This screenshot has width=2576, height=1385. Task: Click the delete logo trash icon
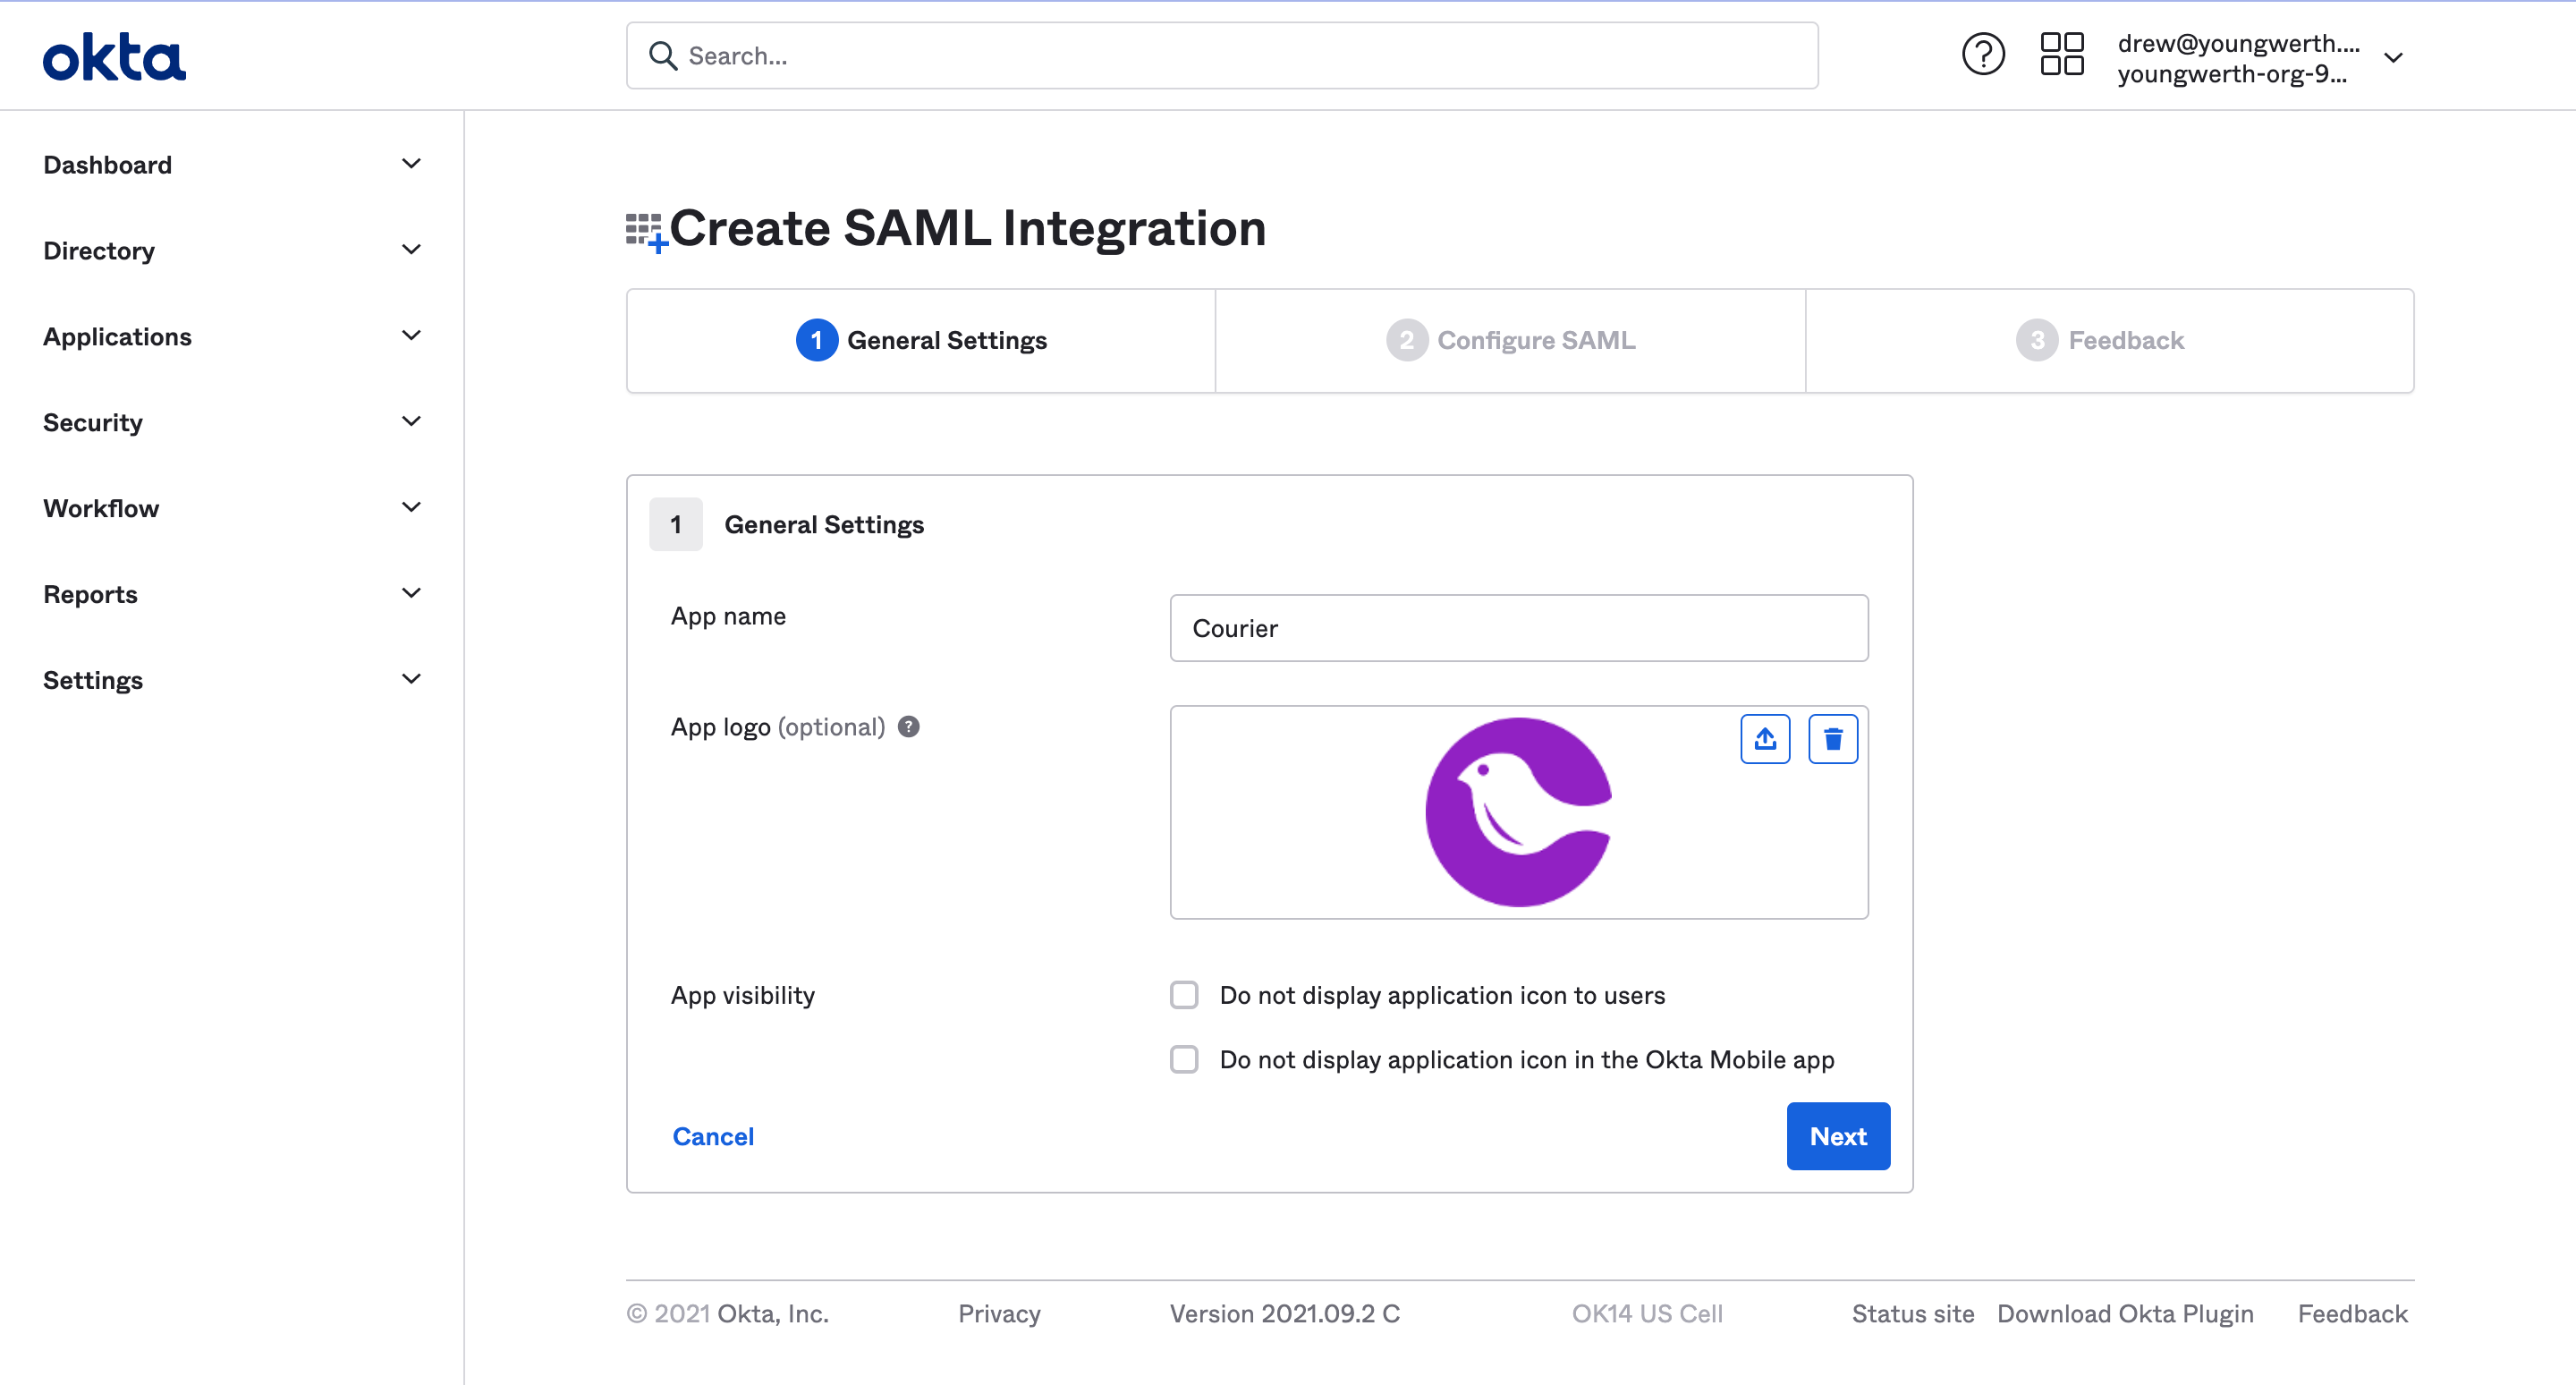1833,738
